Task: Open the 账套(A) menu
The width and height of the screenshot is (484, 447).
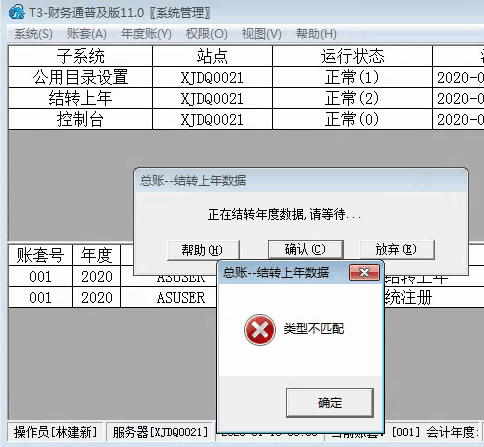Action: 87,34
